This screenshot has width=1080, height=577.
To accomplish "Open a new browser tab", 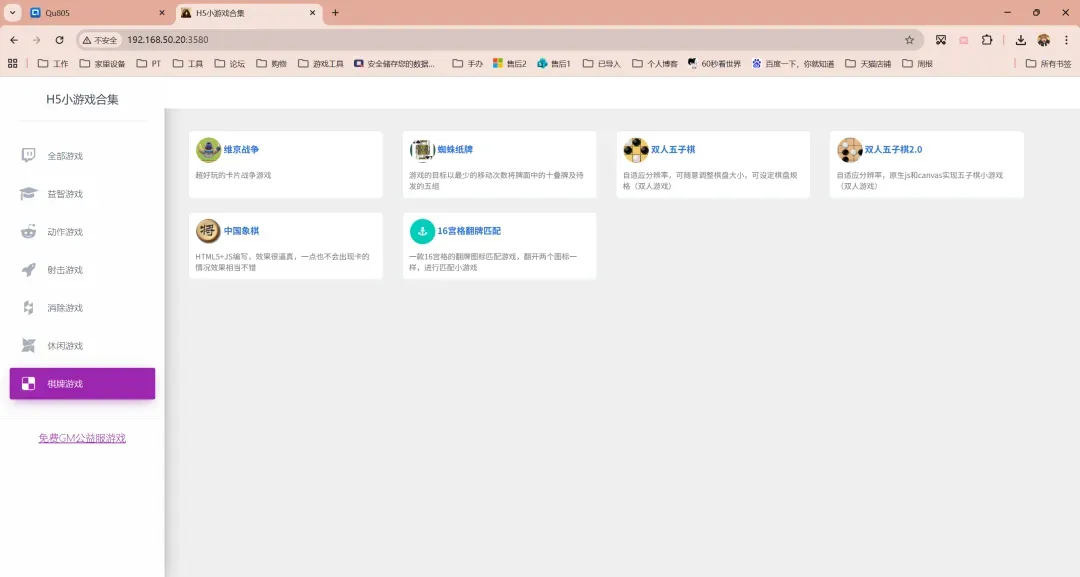I will (x=335, y=13).
